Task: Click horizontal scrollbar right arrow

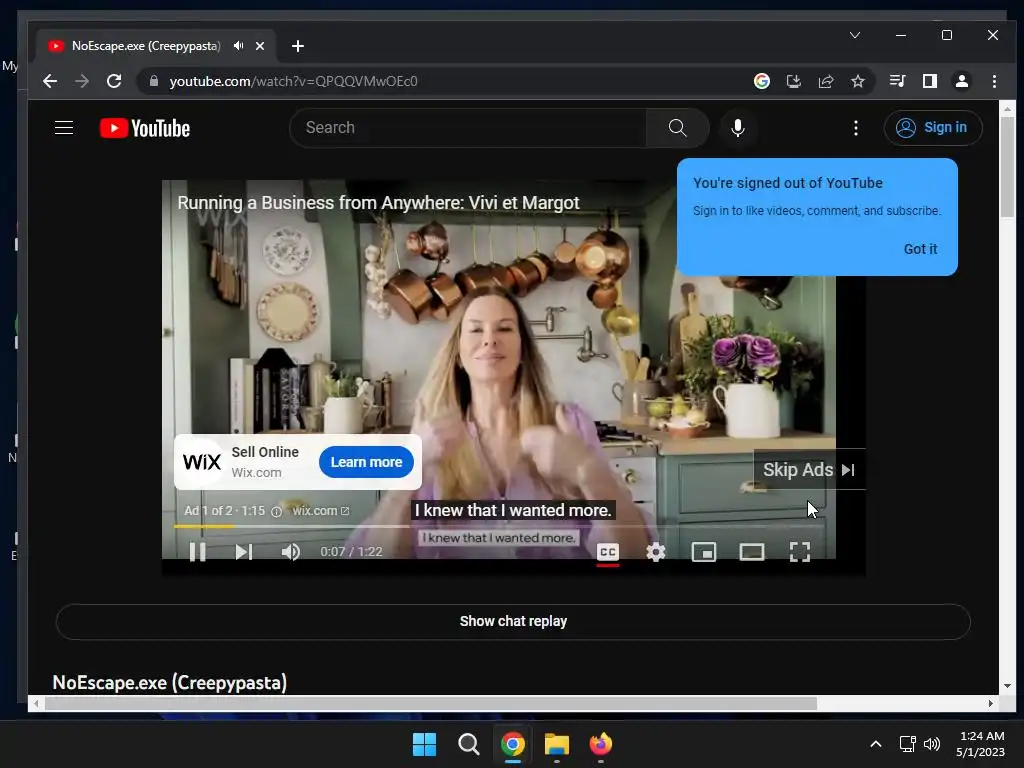Action: pyautogui.click(x=991, y=703)
